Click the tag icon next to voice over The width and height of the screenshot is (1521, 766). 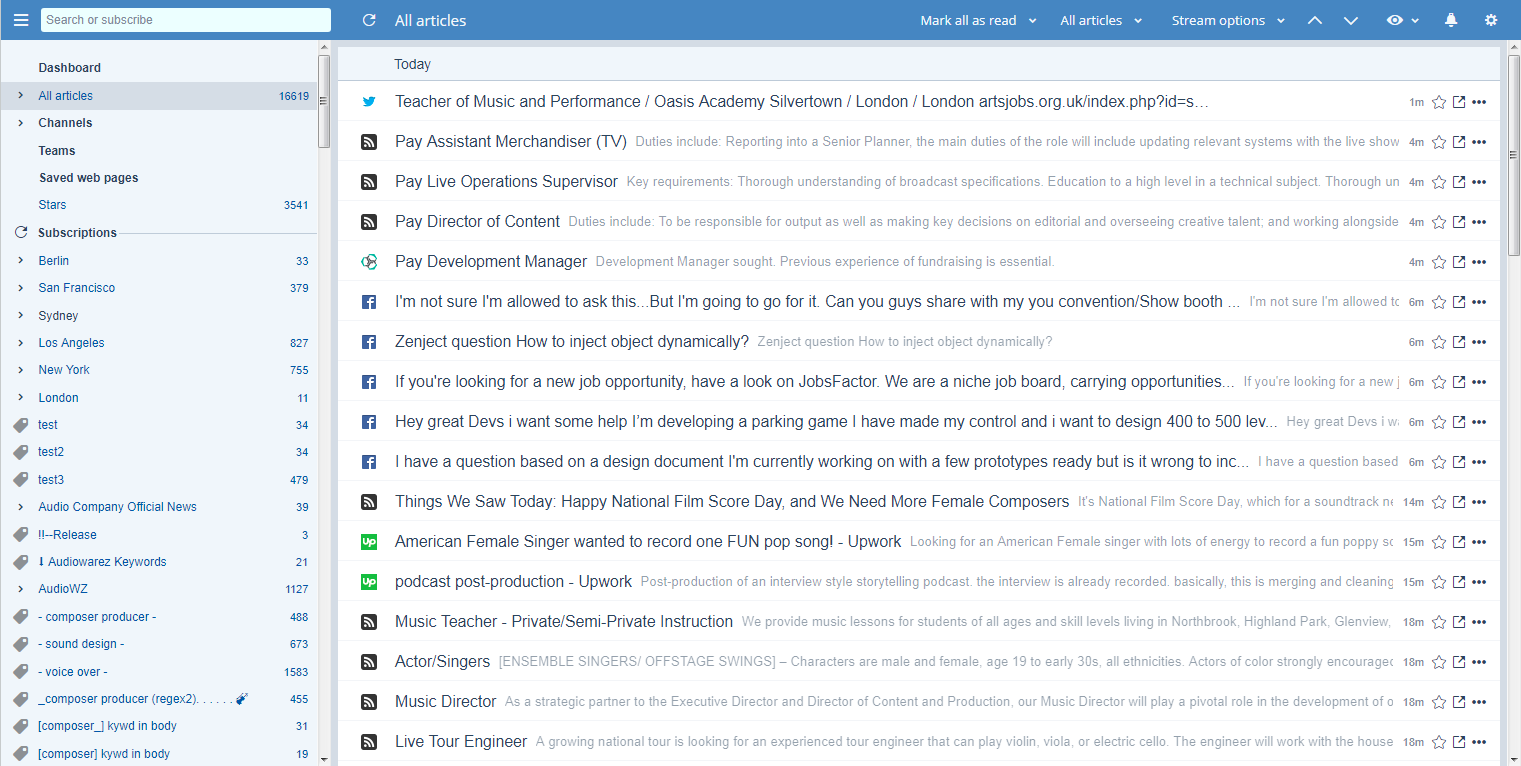click(21, 672)
